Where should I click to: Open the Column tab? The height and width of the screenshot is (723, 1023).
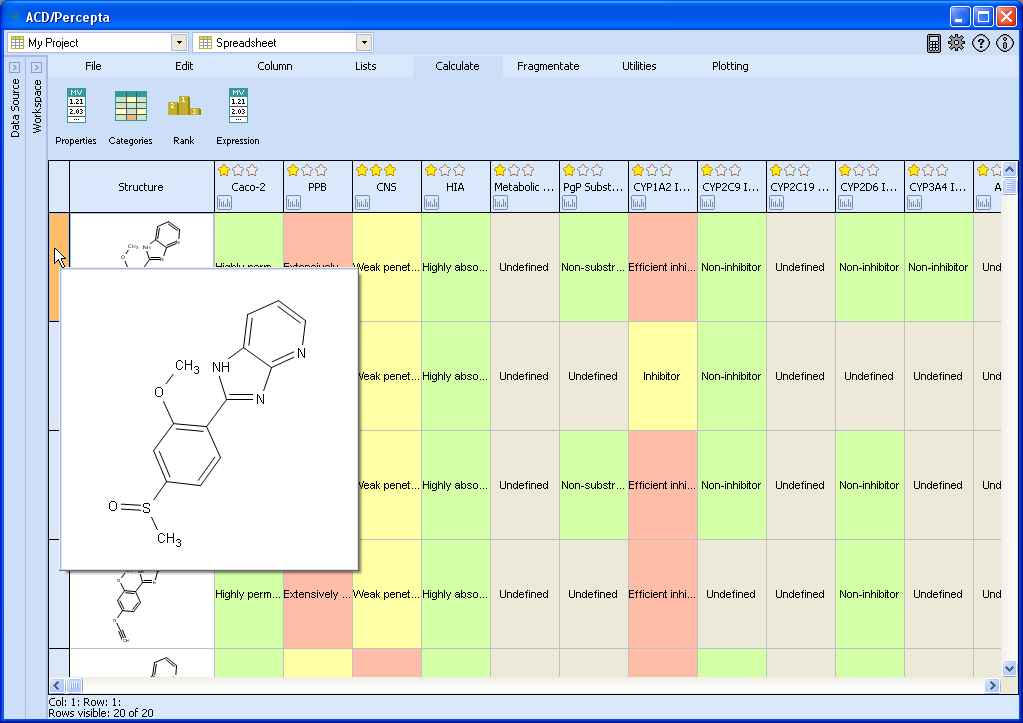coord(275,66)
